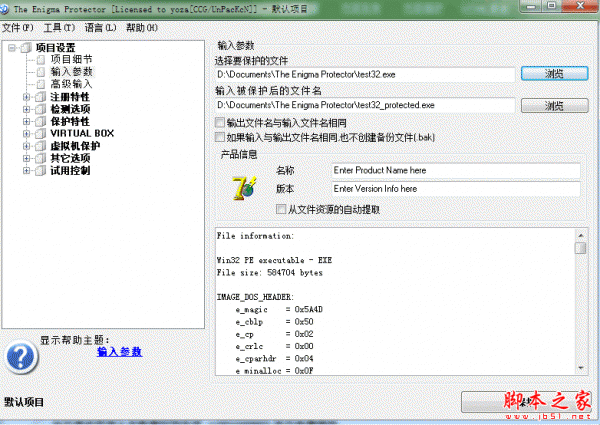Click the VIRTUAL BOX folder icon
Screen dimensions: 600x425
[x=40, y=134]
